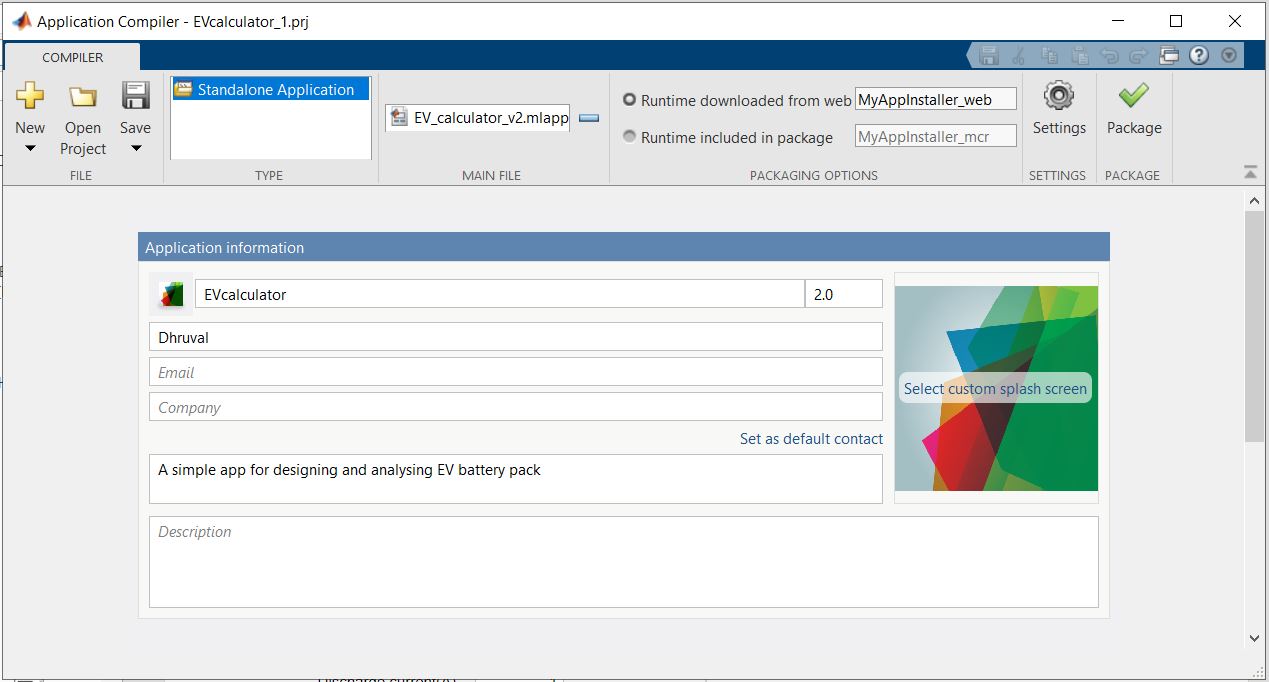The image size is (1269, 682).
Task: Click the Open Project folder icon
Action: [x=83, y=96]
